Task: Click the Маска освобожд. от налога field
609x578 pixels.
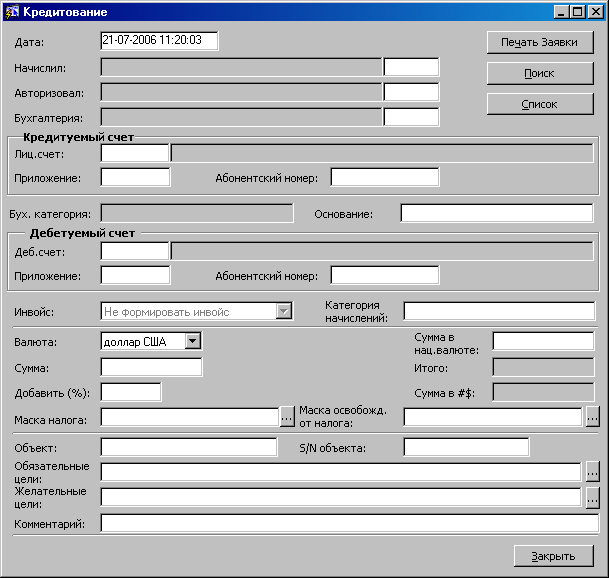Action: pos(493,418)
